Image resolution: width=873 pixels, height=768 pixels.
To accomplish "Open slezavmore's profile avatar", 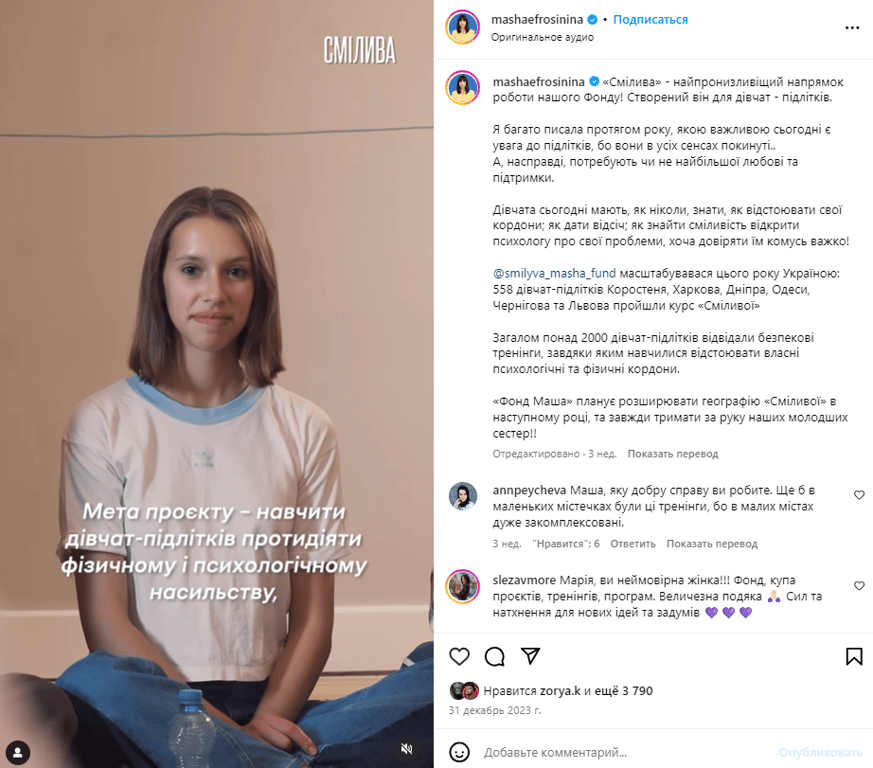I will 463,586.
